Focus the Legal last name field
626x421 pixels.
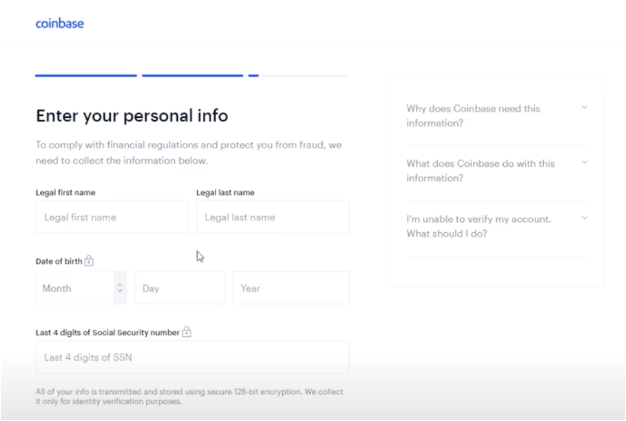pos(273,217)
